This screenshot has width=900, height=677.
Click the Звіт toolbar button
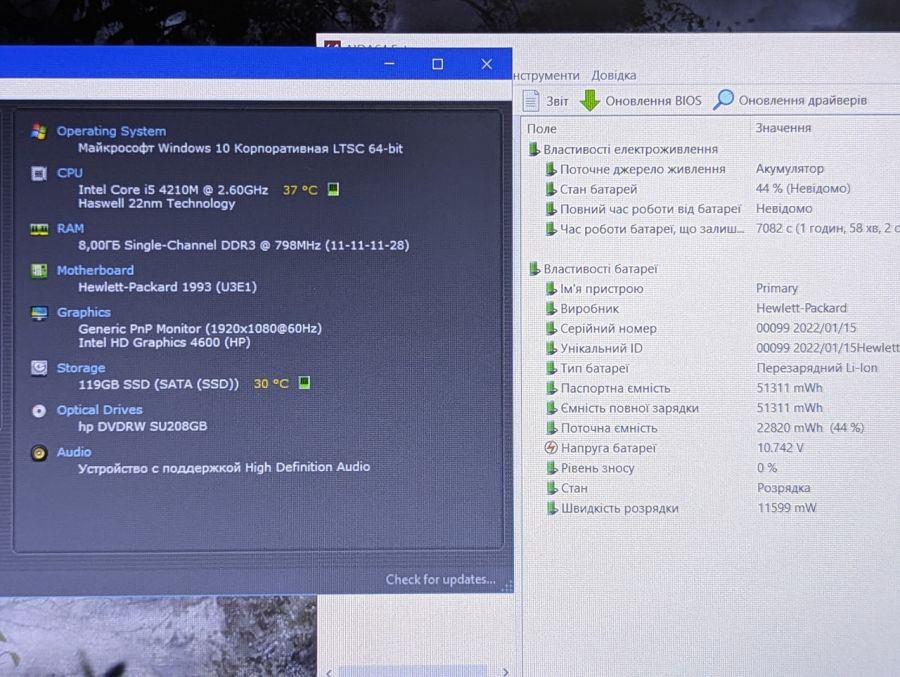545,101
